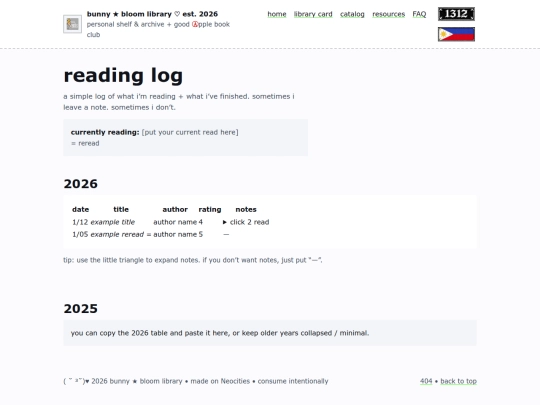The height and width of the screenshot is (405, 540).
Task: Click the footer 'made on Neocities' text
Action: click(x=220, y=381)
